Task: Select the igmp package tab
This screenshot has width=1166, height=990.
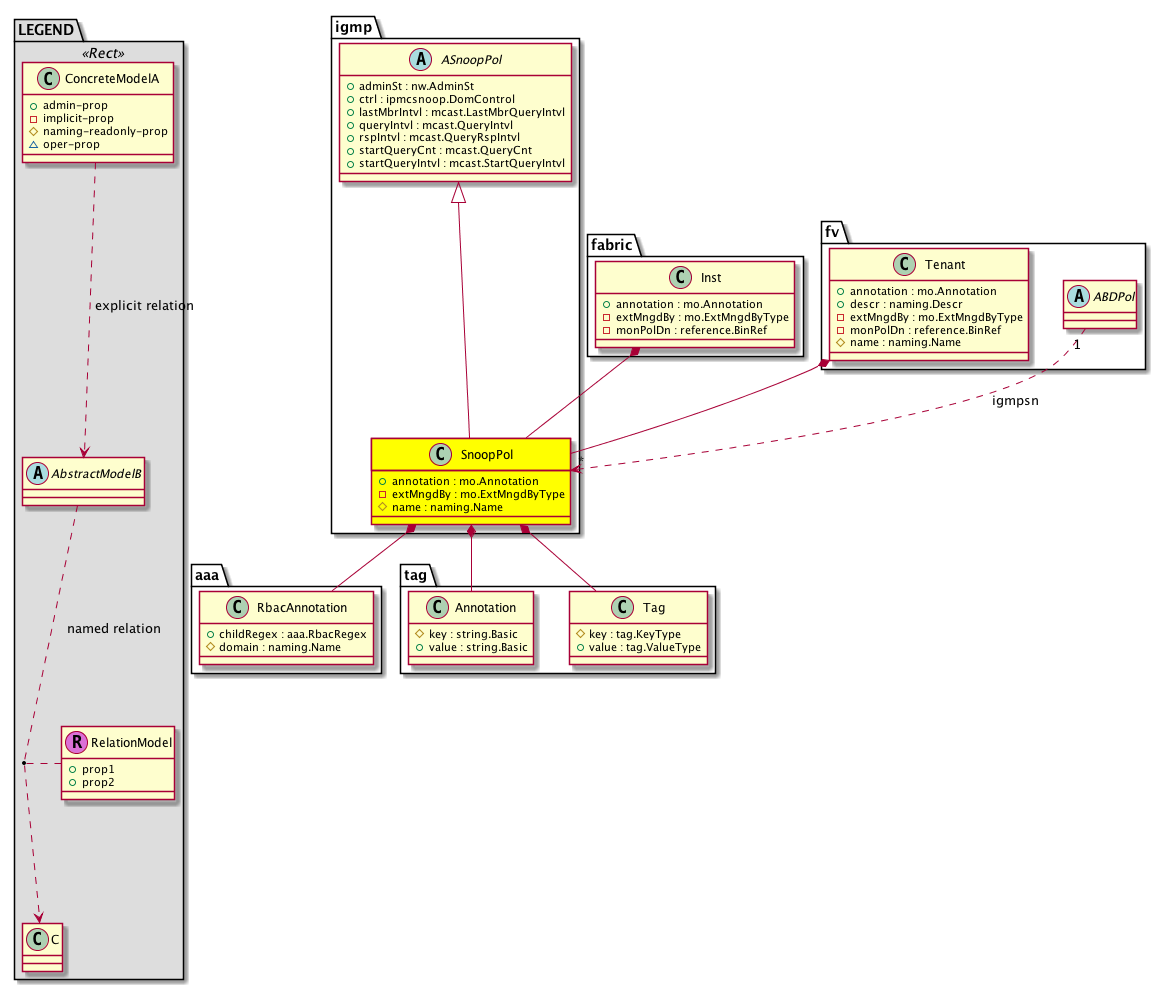Action: pyautogui.click(x=352, y=28)
